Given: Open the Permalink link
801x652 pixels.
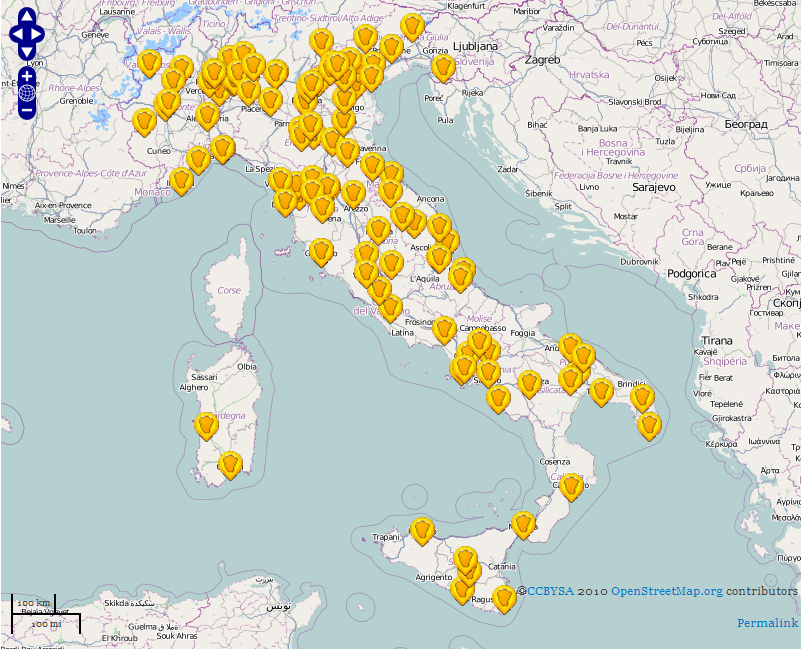Looking at the screenshot, I should (767, 623).
